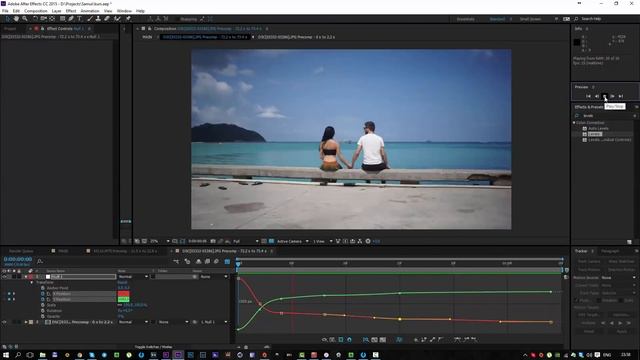Open the 1 View layout dropdown
This screenshot has width=640, height=360.
click(x=322, y=241)
